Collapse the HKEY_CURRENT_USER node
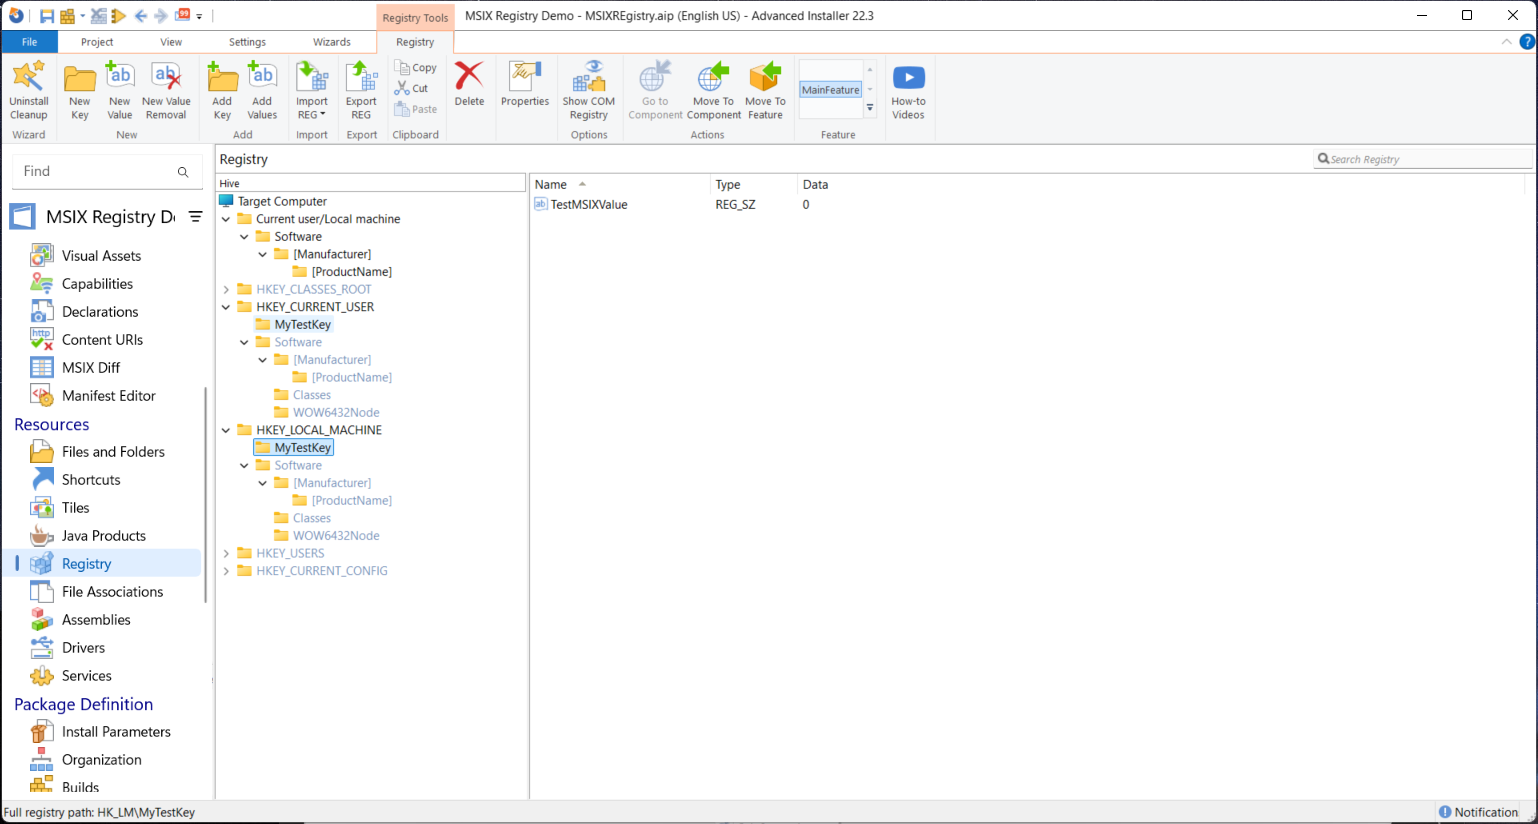The height and width of the screenshot is (824, 1538). (x=226, y=307)
